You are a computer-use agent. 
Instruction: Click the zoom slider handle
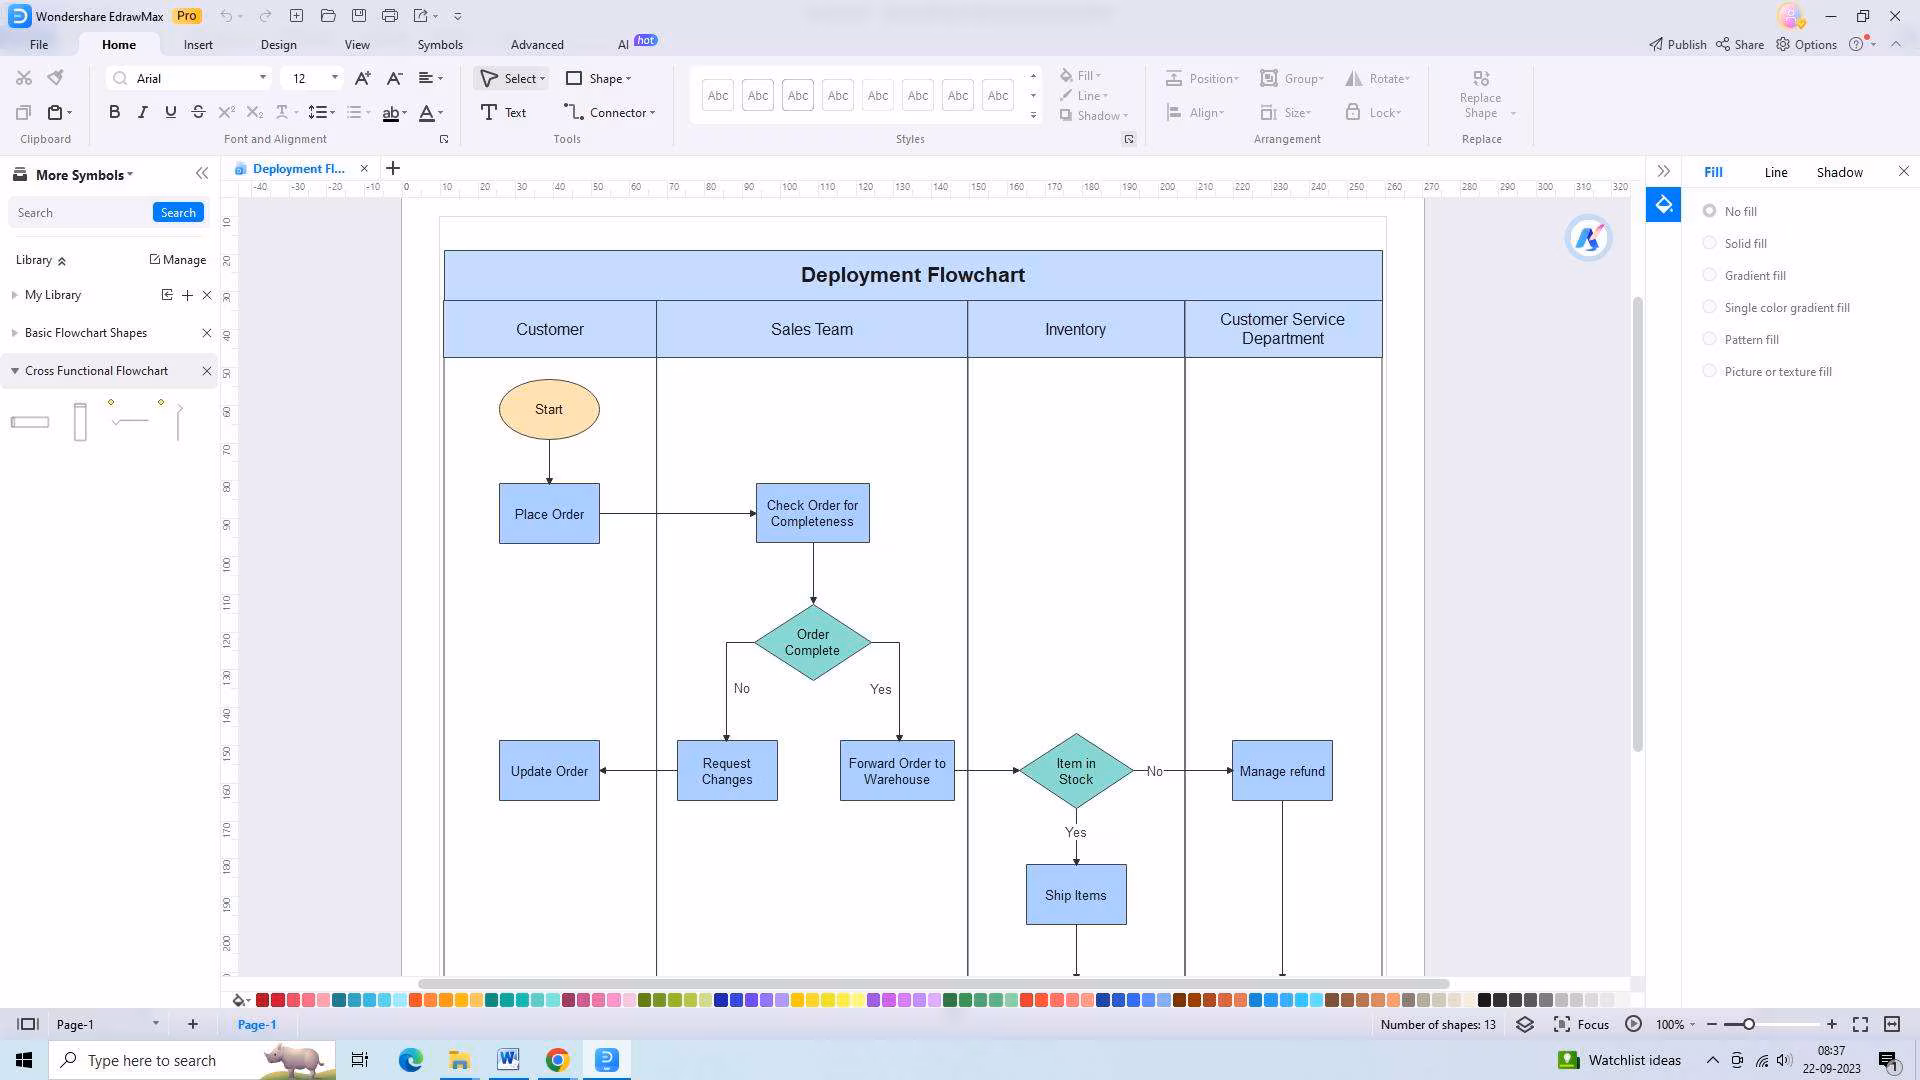[1748, 1024]
